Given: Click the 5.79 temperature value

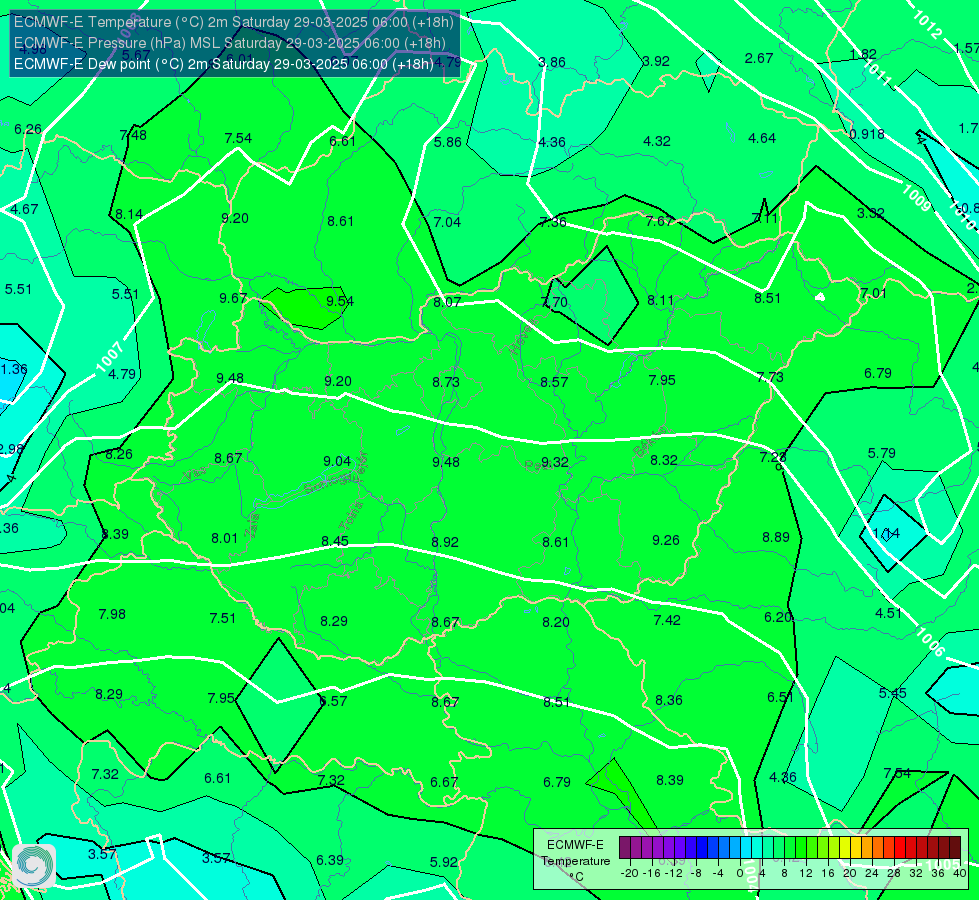Looking at the screenshot, I should pos(882,453).
